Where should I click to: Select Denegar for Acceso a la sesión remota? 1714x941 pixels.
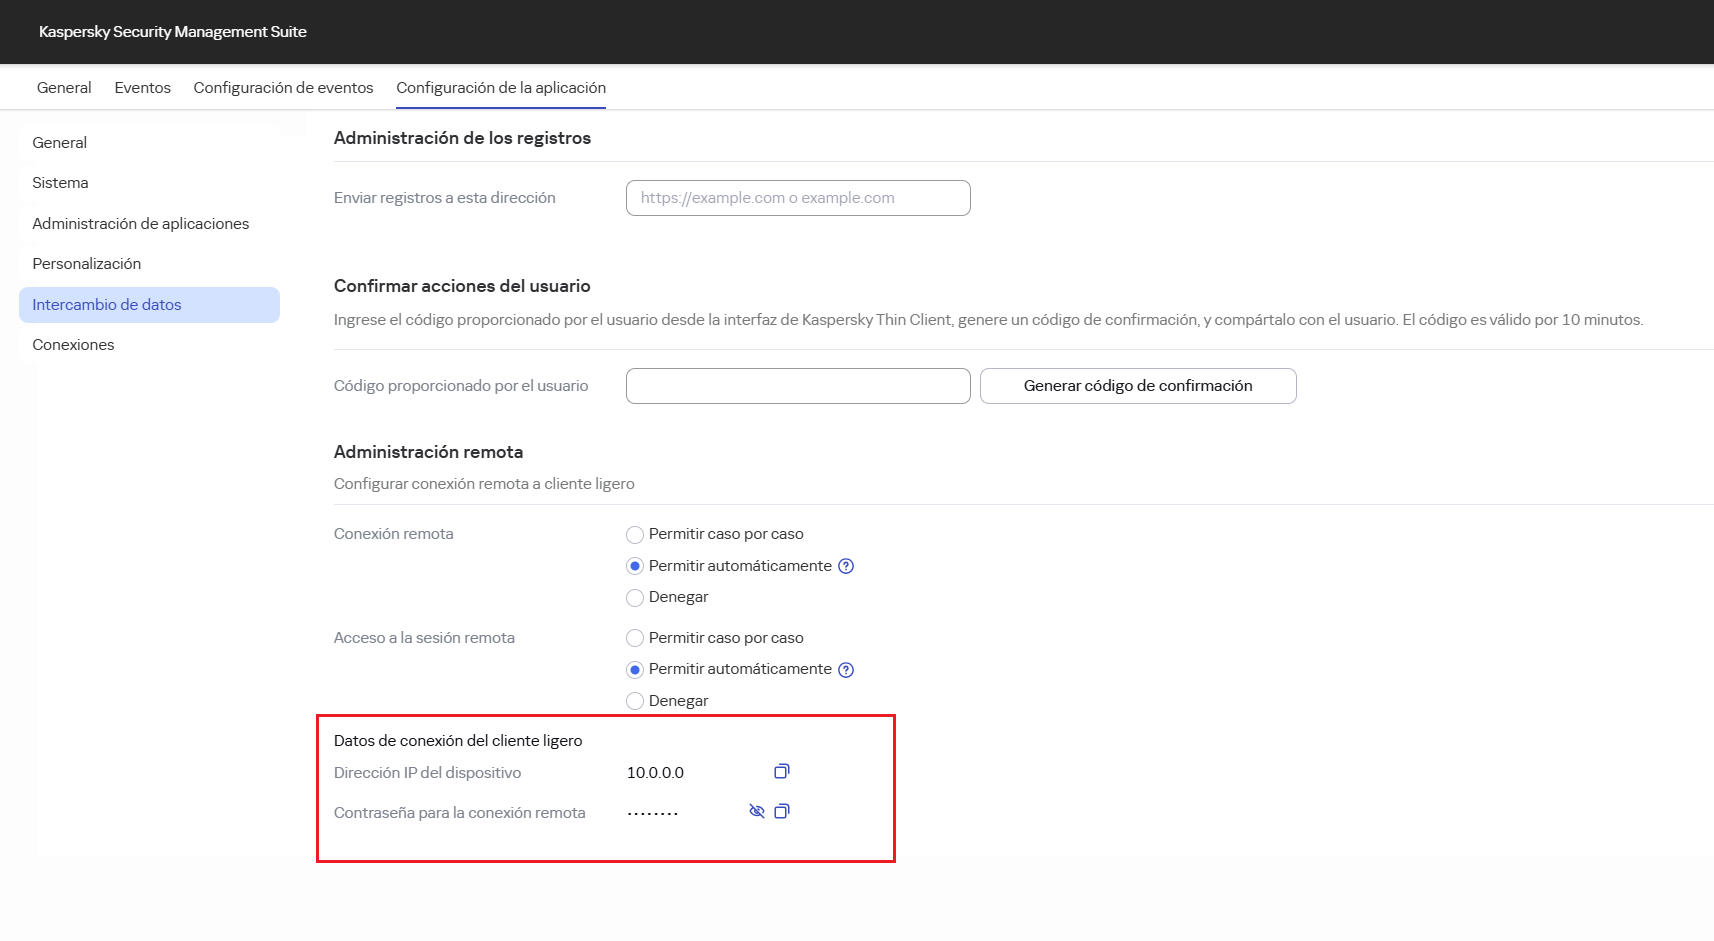[635, 700]
